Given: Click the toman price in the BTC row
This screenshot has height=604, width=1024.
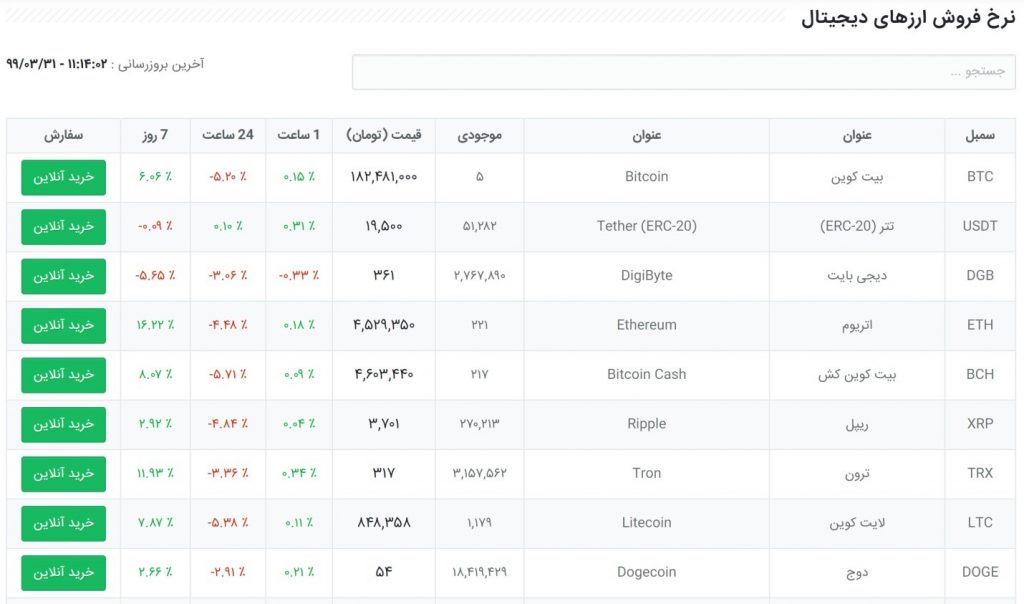Looking at the screenshot, I should point(384,177).
